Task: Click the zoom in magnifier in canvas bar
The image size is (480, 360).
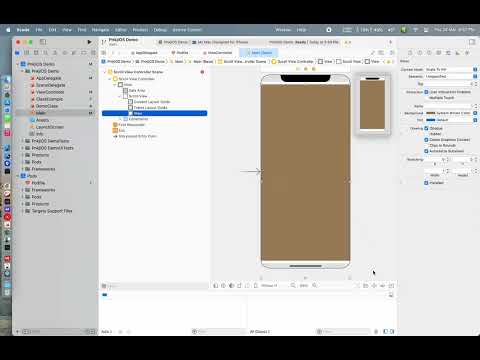Action: click(x=314, y=285)
